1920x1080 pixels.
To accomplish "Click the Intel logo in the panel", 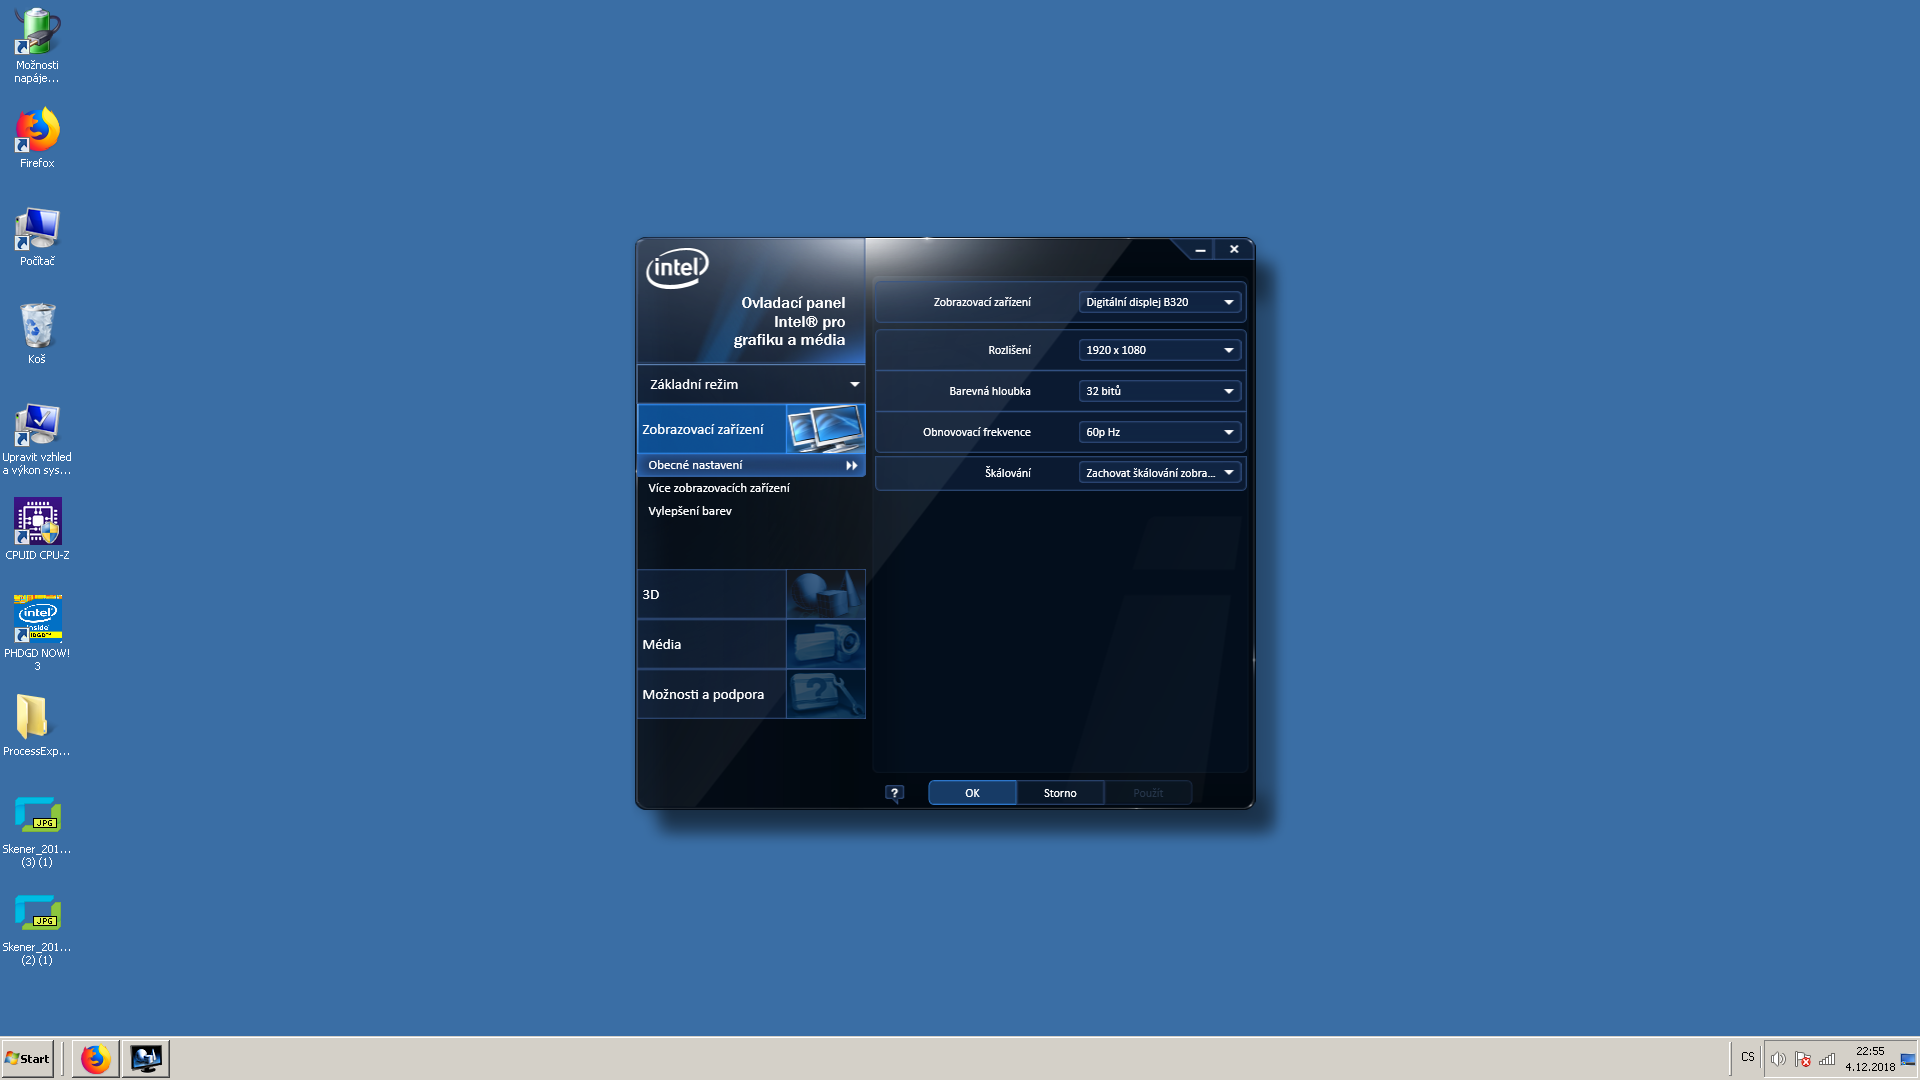I will coord(677,268).
